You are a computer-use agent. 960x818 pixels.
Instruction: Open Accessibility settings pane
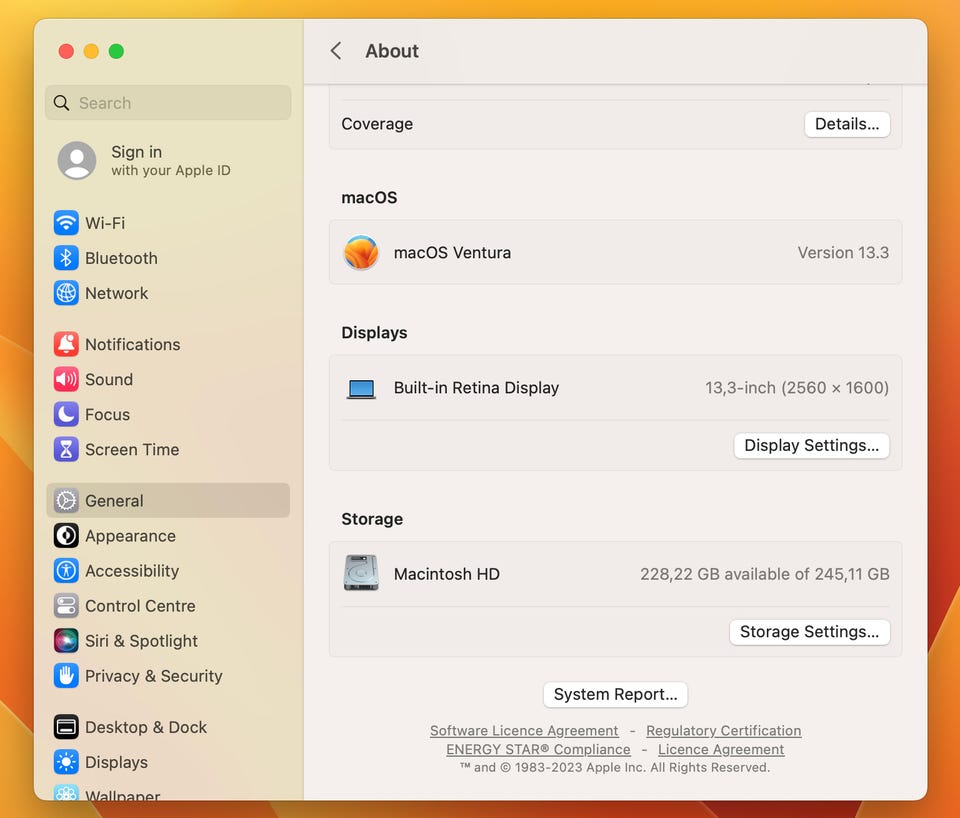[x=131, y=571]
